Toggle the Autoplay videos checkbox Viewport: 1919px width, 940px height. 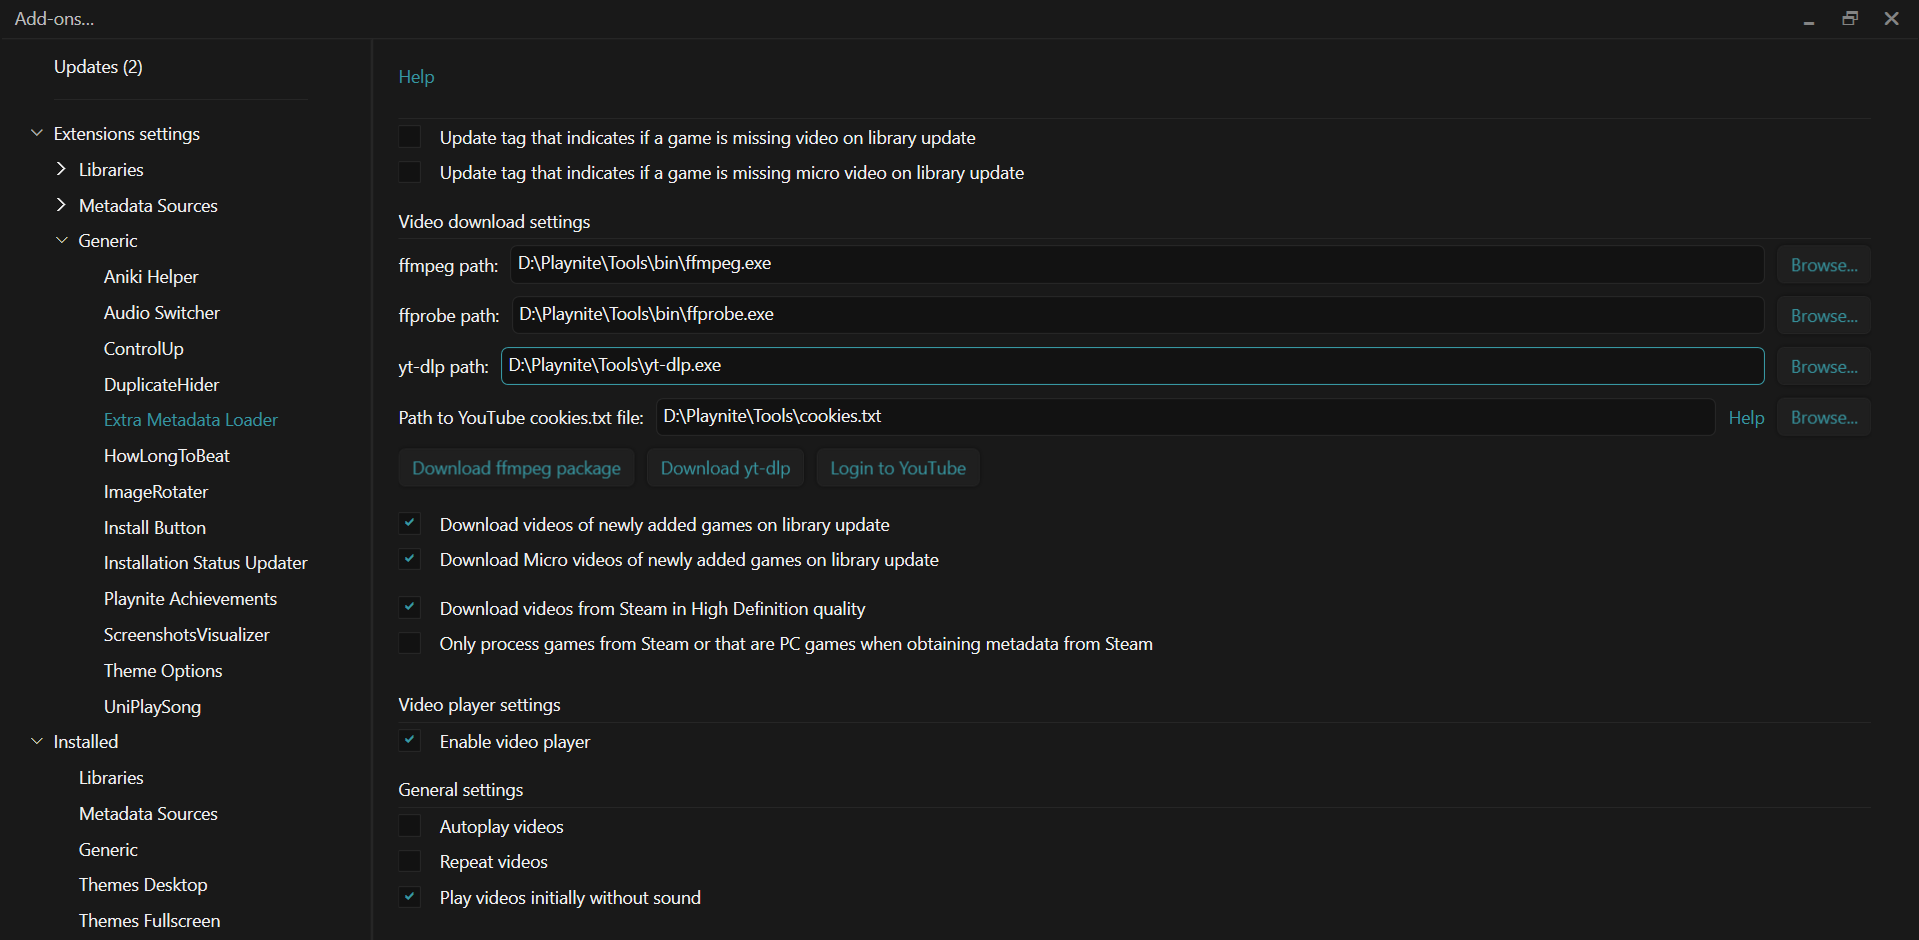[410, 826]
